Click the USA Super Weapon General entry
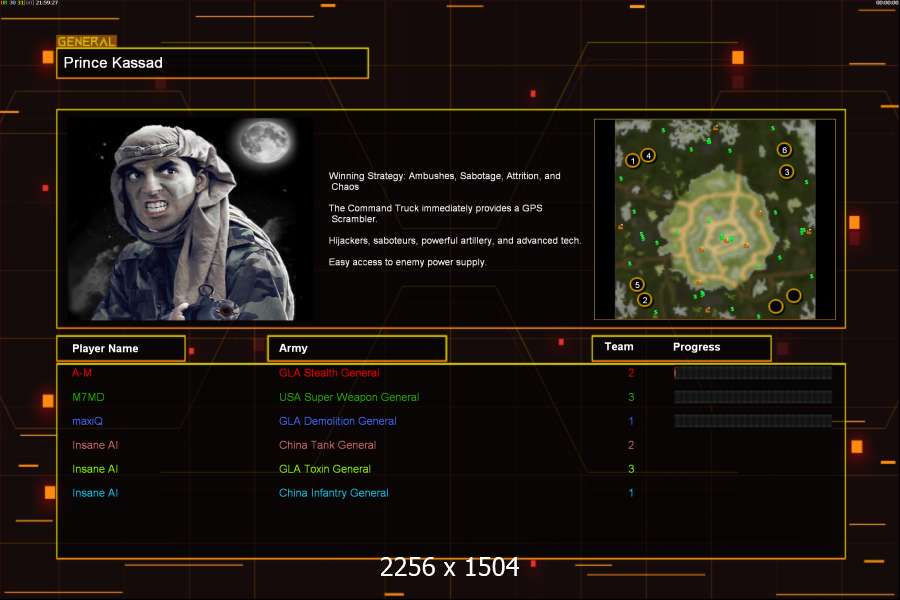 tap(349, 397)
